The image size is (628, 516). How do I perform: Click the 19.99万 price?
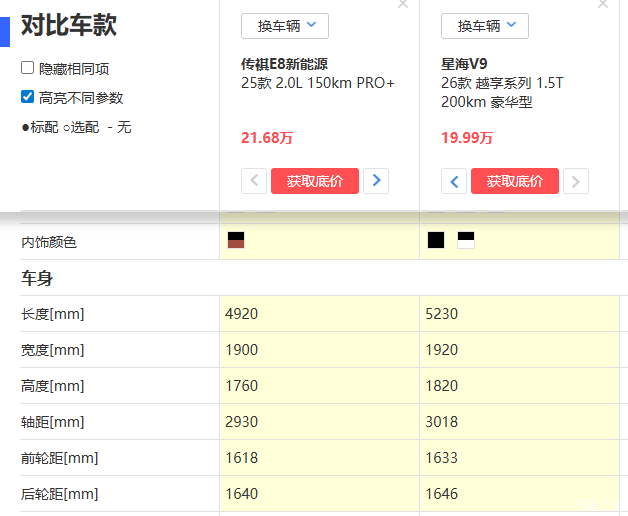coord(467,138)
